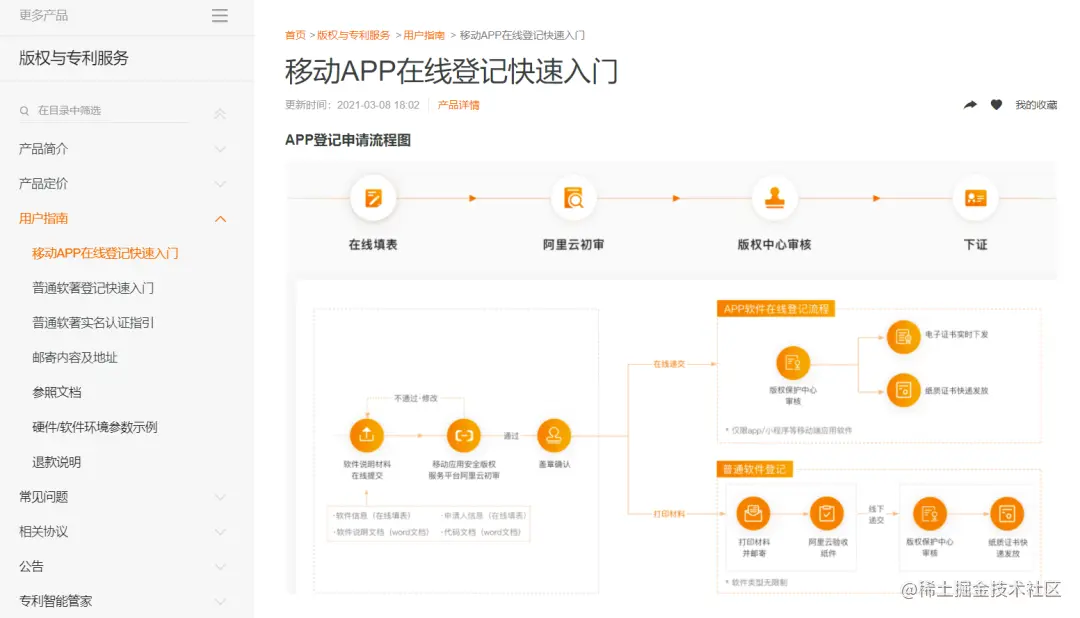Screen dimensions: 1080x618
Task: Select the 公告 menu label
Action: click(31, 566)
